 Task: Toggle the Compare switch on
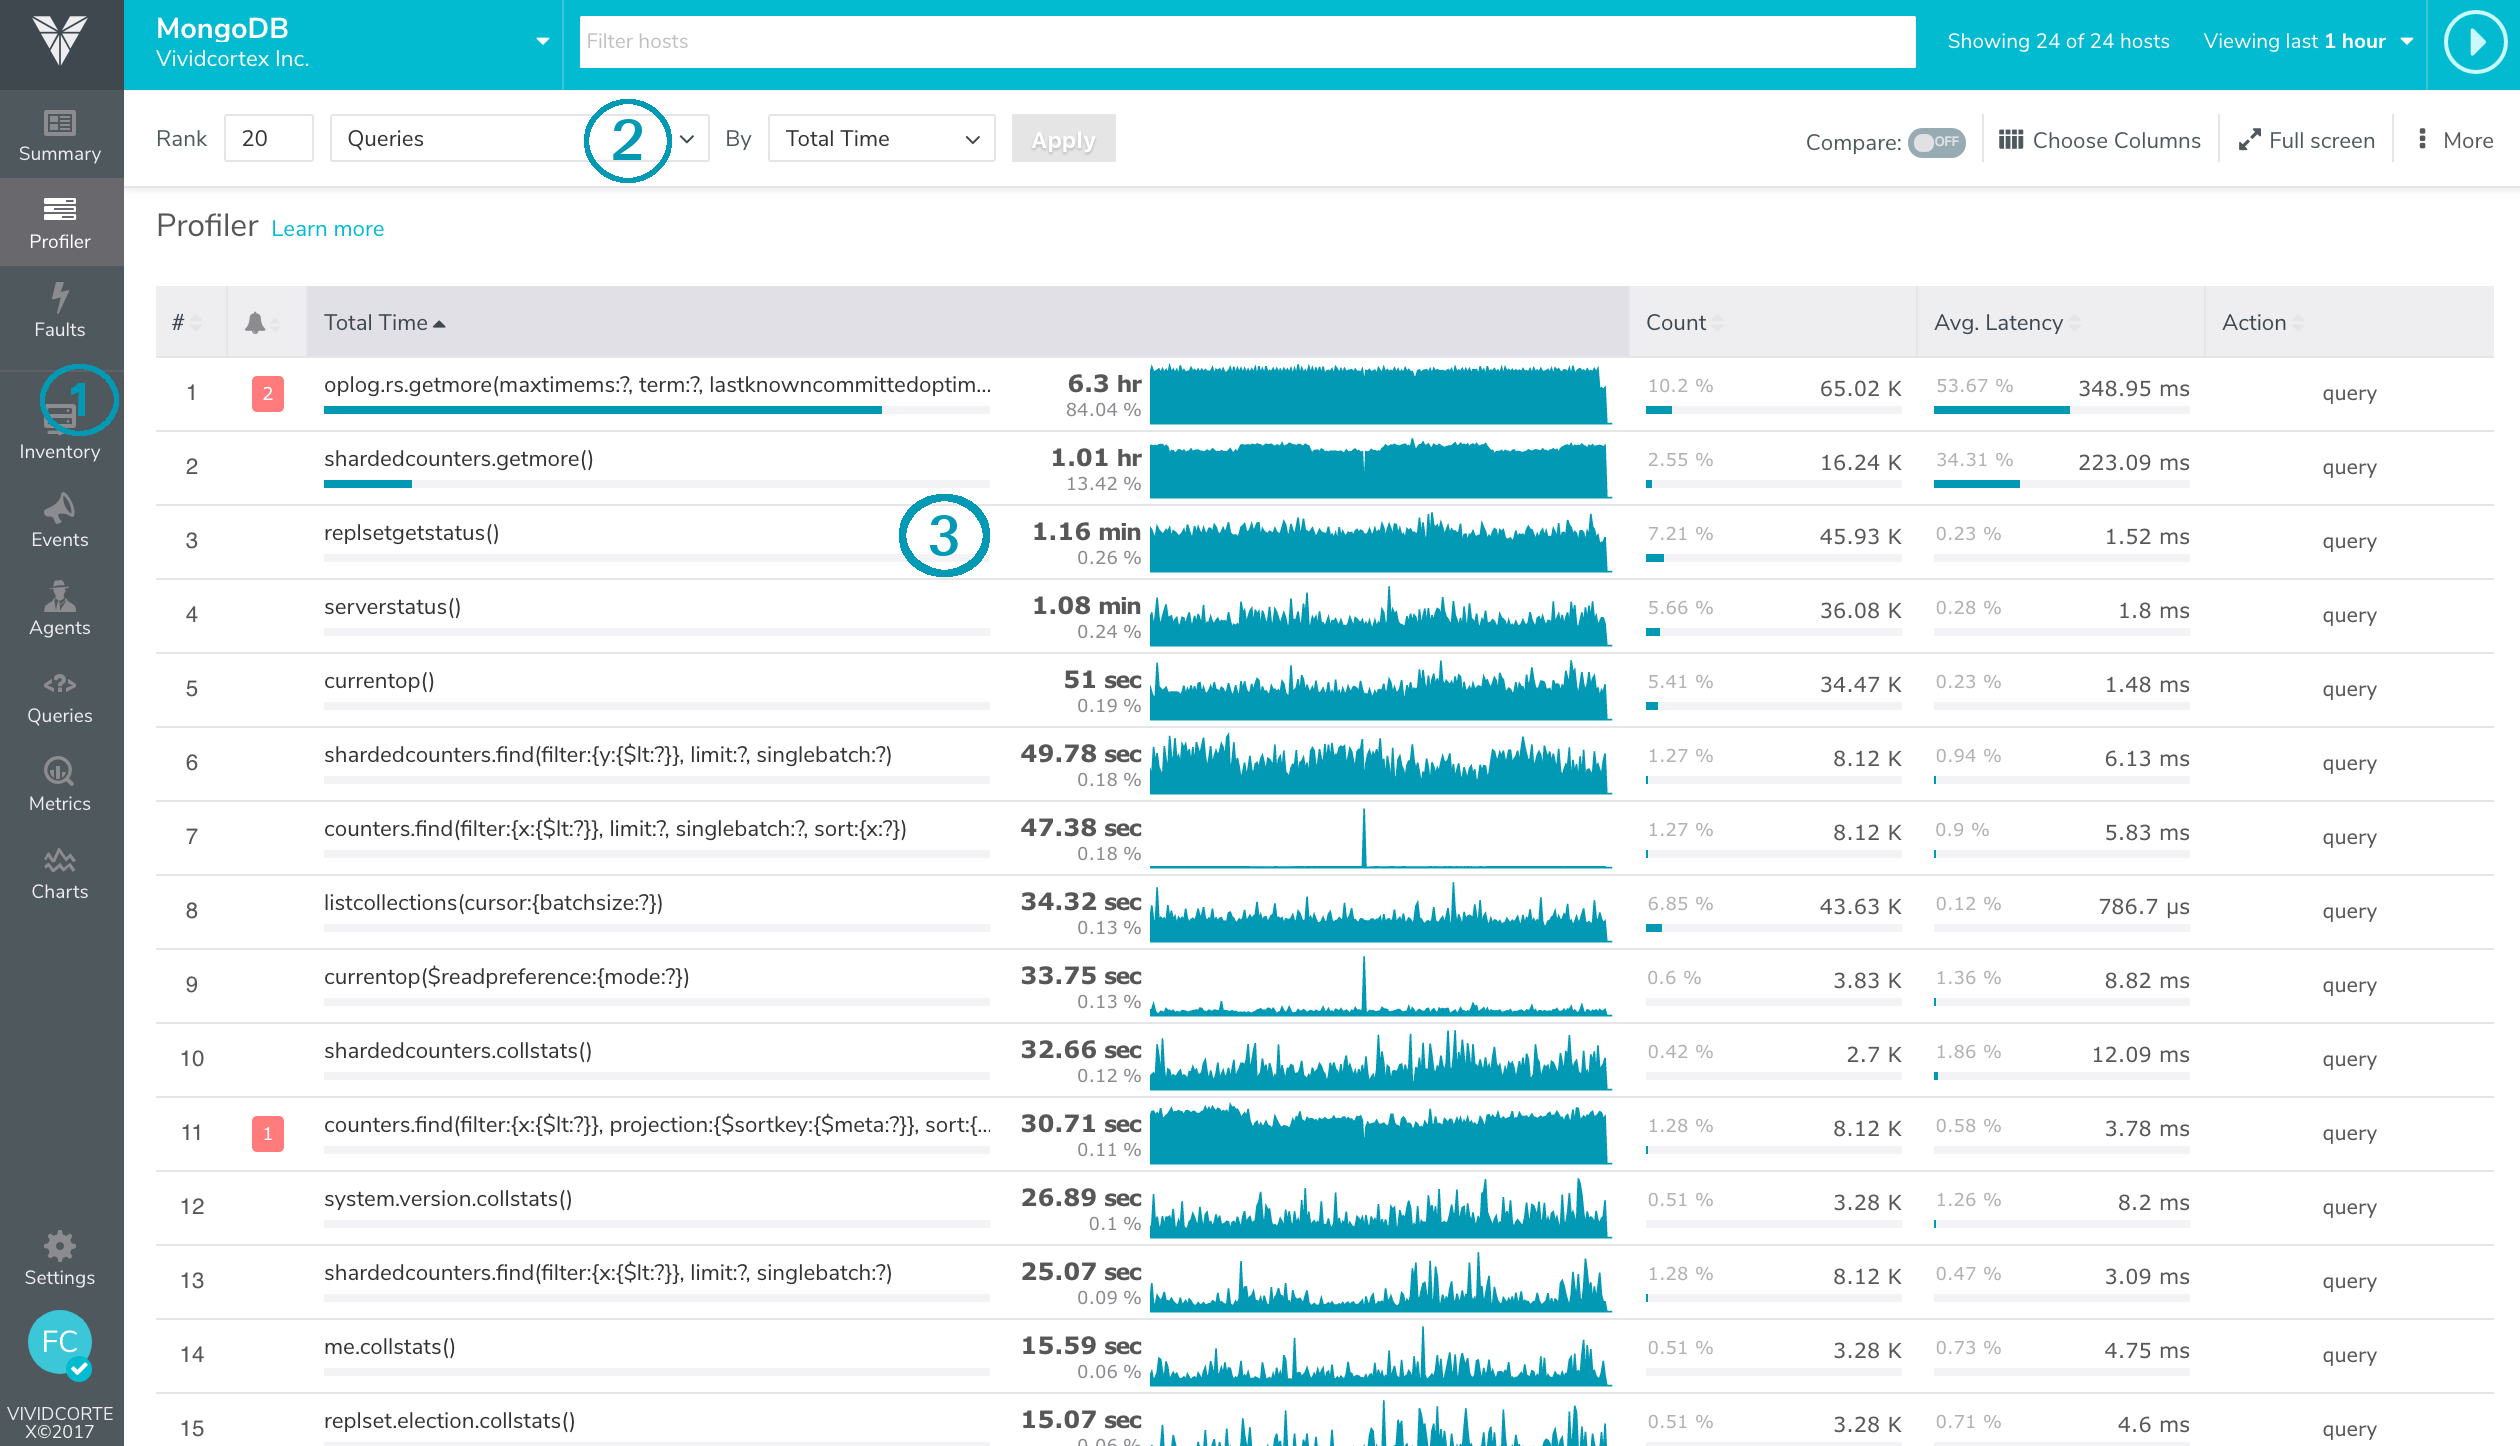[1936, 142]
